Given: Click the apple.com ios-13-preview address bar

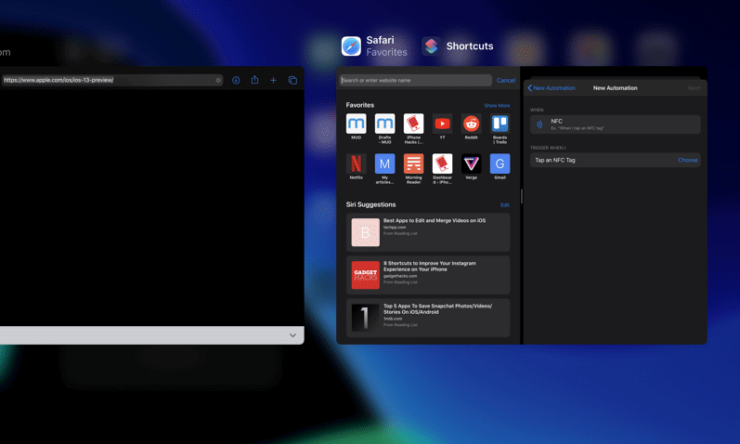Looking at the screenshot, I should coord(112,80).
